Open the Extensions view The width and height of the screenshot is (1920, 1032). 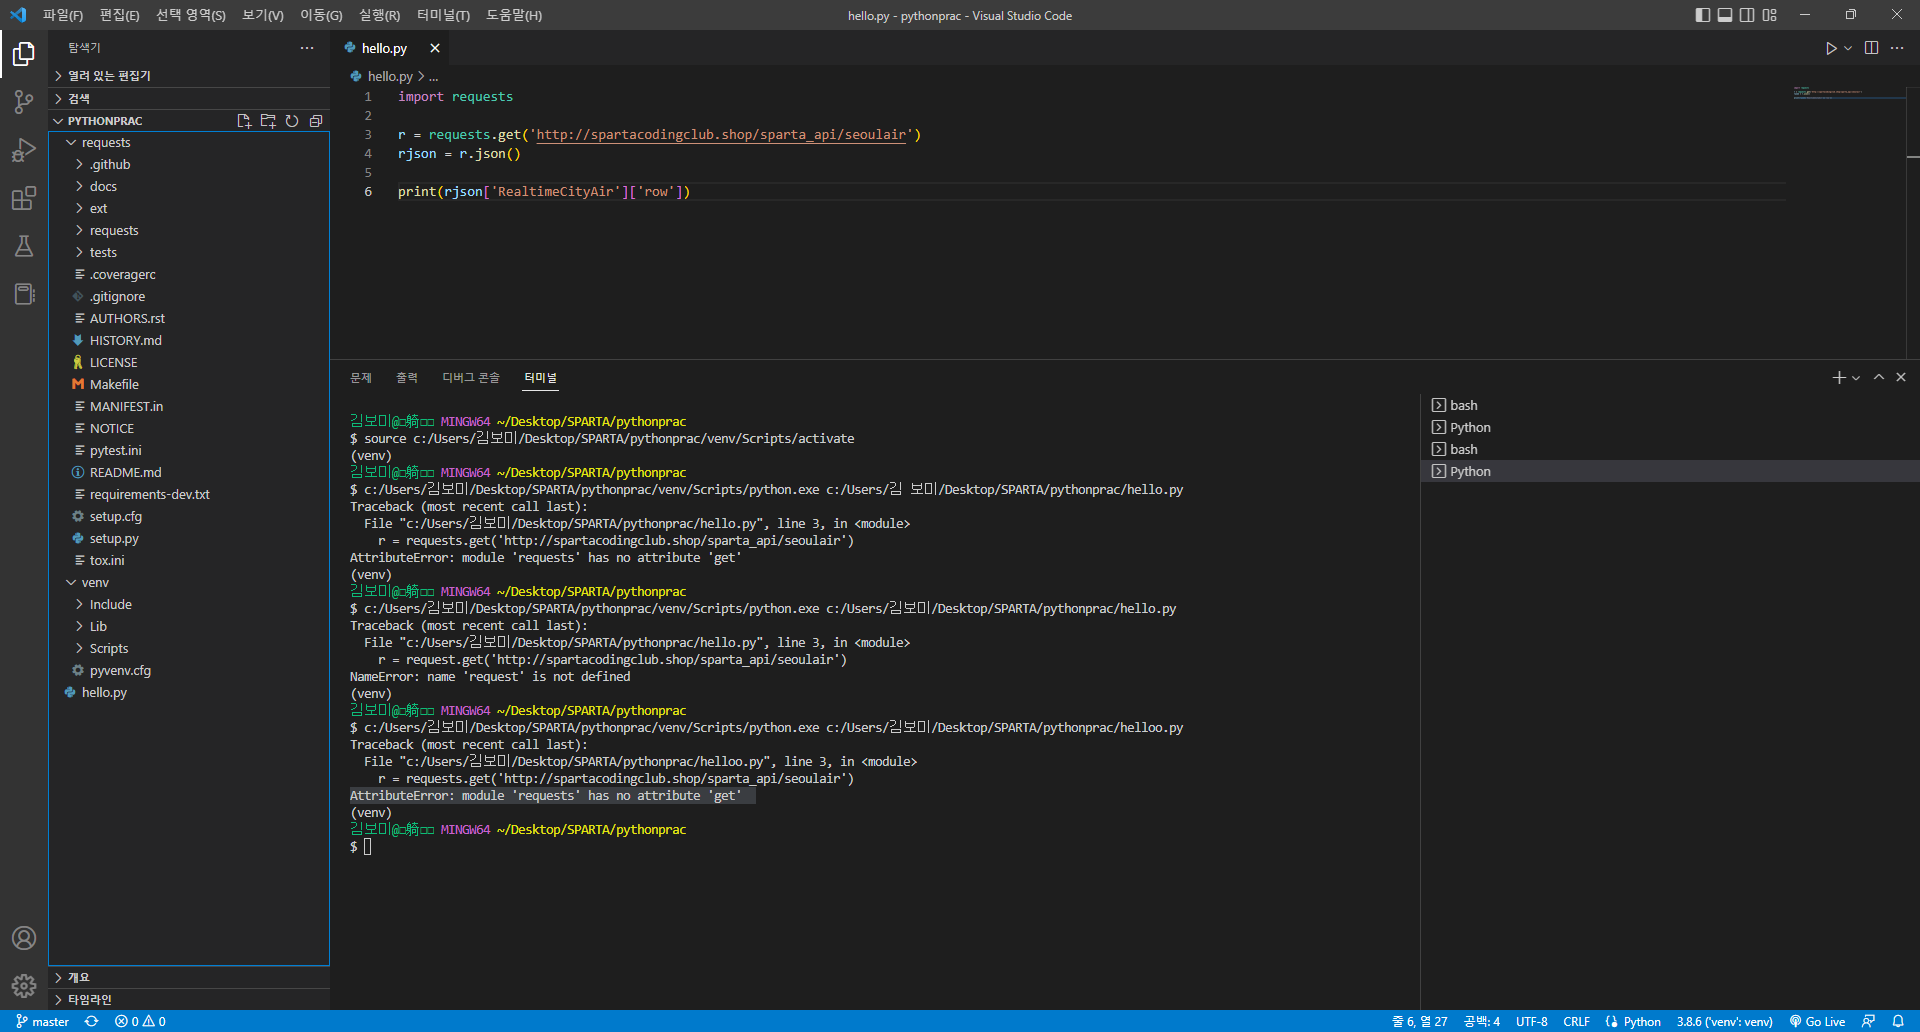tap(24, 198)
